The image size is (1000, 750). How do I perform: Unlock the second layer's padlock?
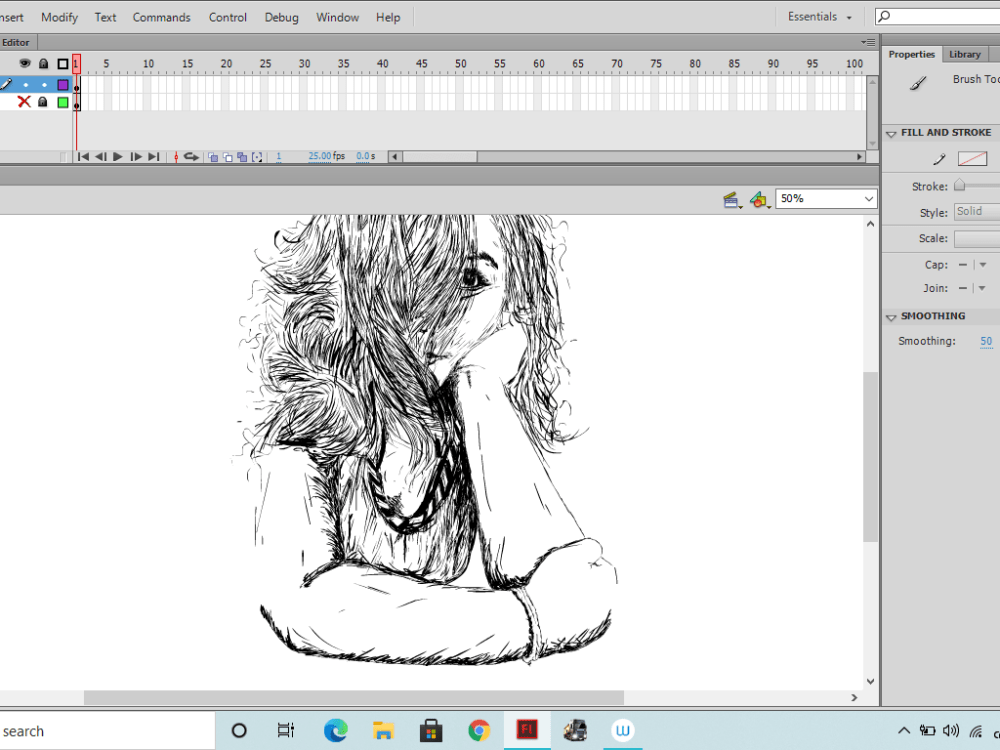pyautogui.click(x=43, y=102)
